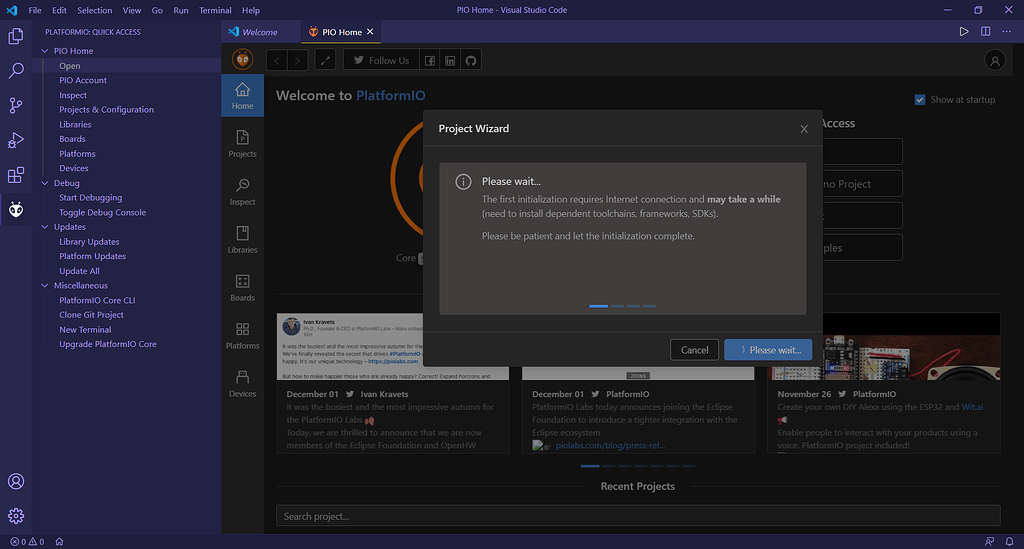Open the Facebook page icon
Screen dimensions: 1024x549
[x=430, y=61]
